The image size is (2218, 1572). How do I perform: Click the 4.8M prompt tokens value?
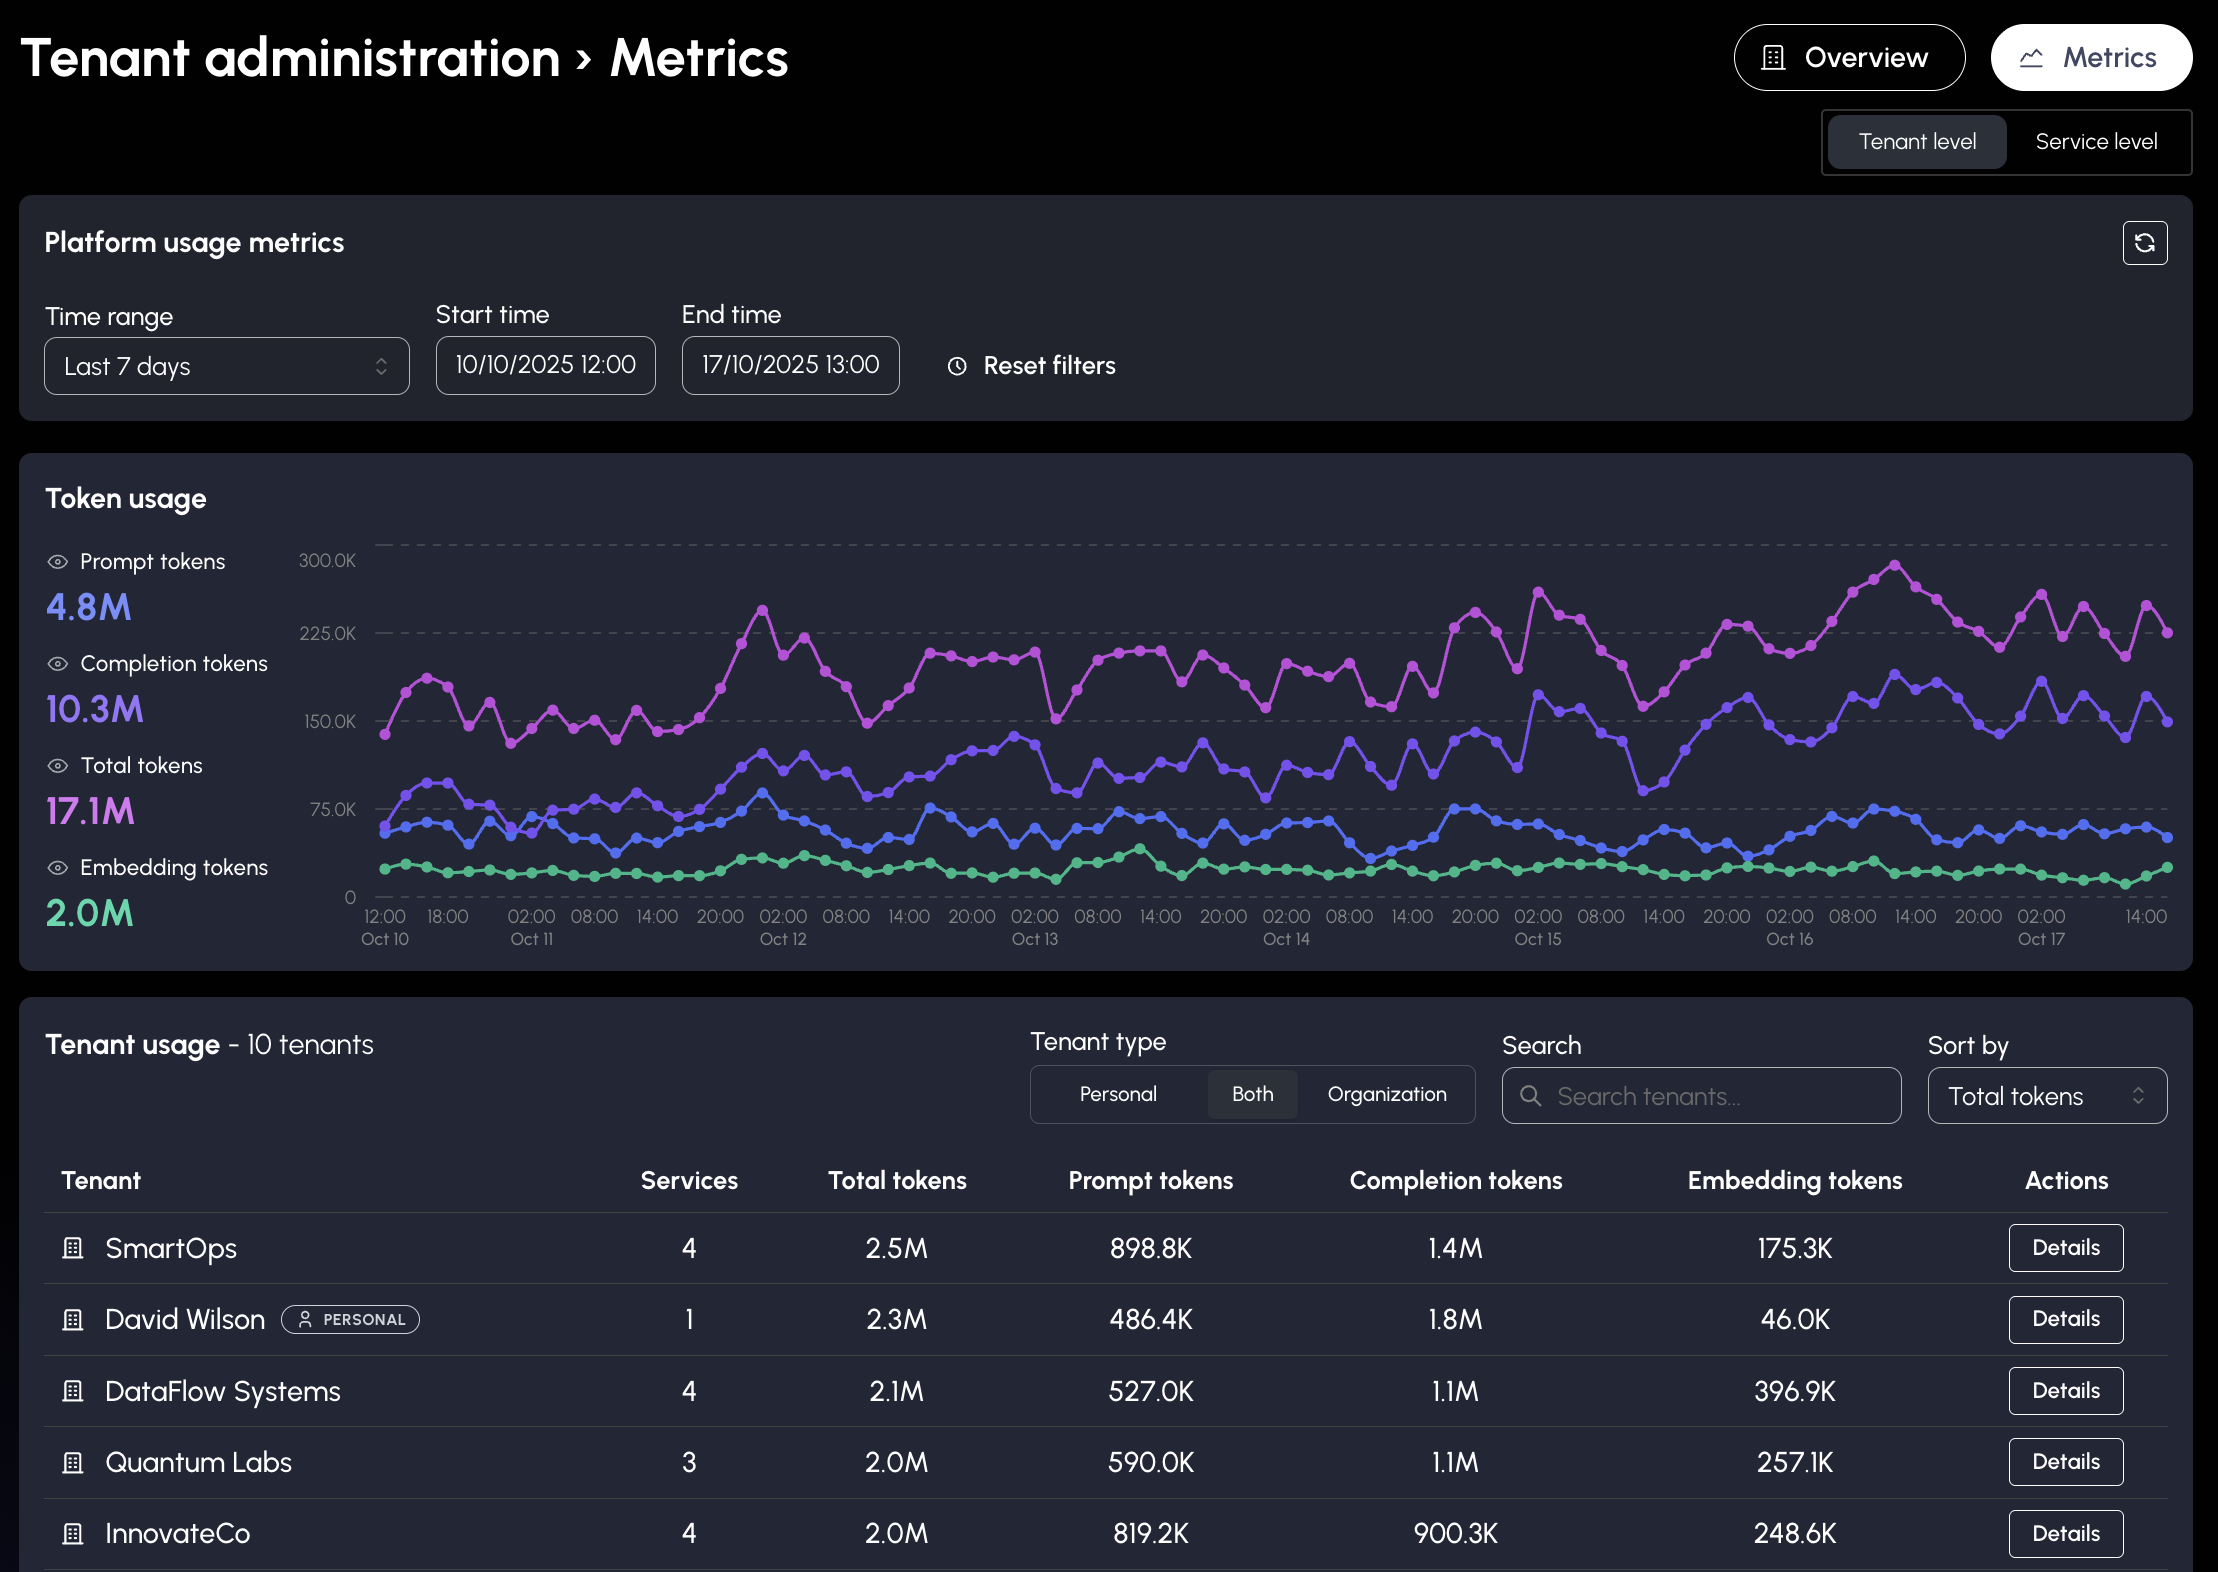[89, 607]
